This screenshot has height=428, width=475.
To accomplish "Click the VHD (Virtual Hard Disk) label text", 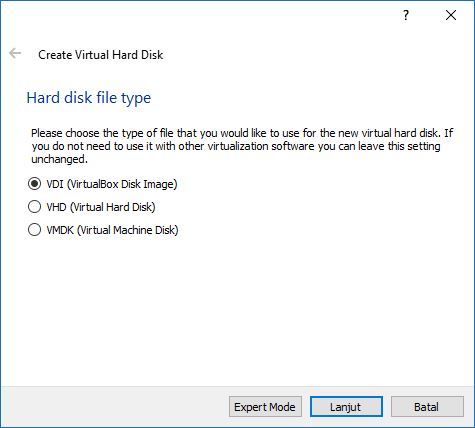I will click(x=101, y=207).
